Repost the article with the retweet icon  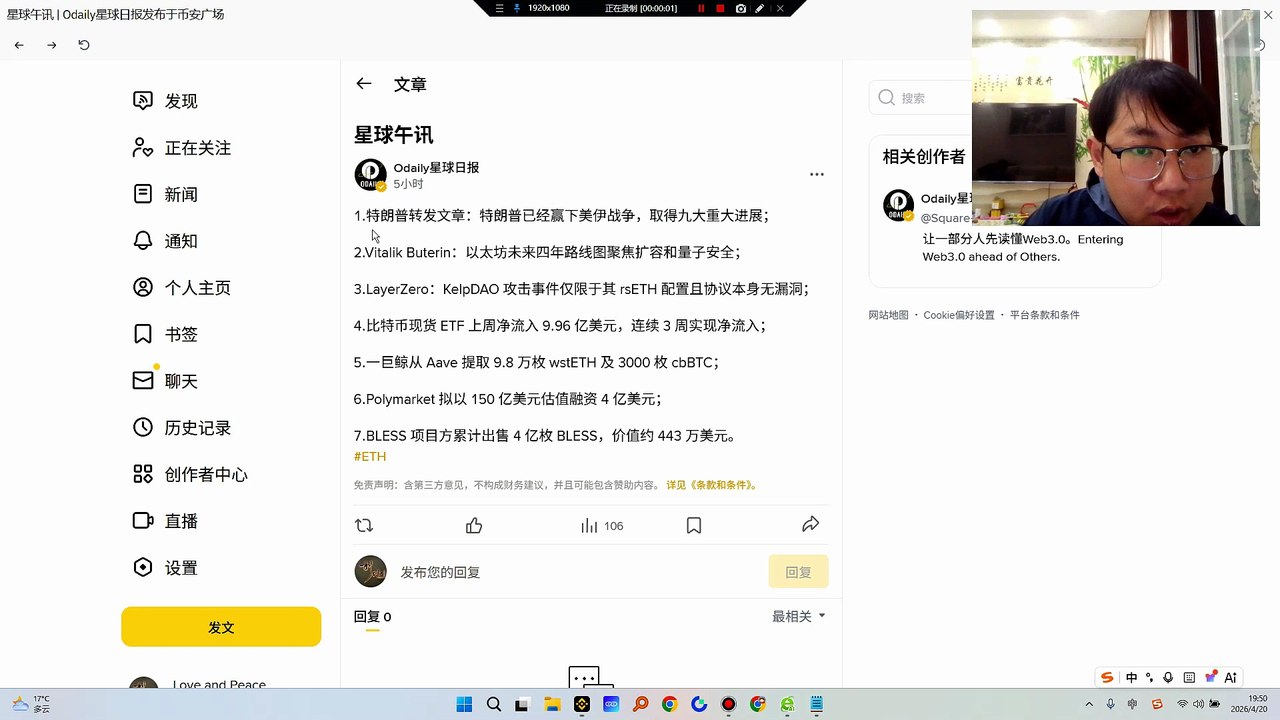364,525
